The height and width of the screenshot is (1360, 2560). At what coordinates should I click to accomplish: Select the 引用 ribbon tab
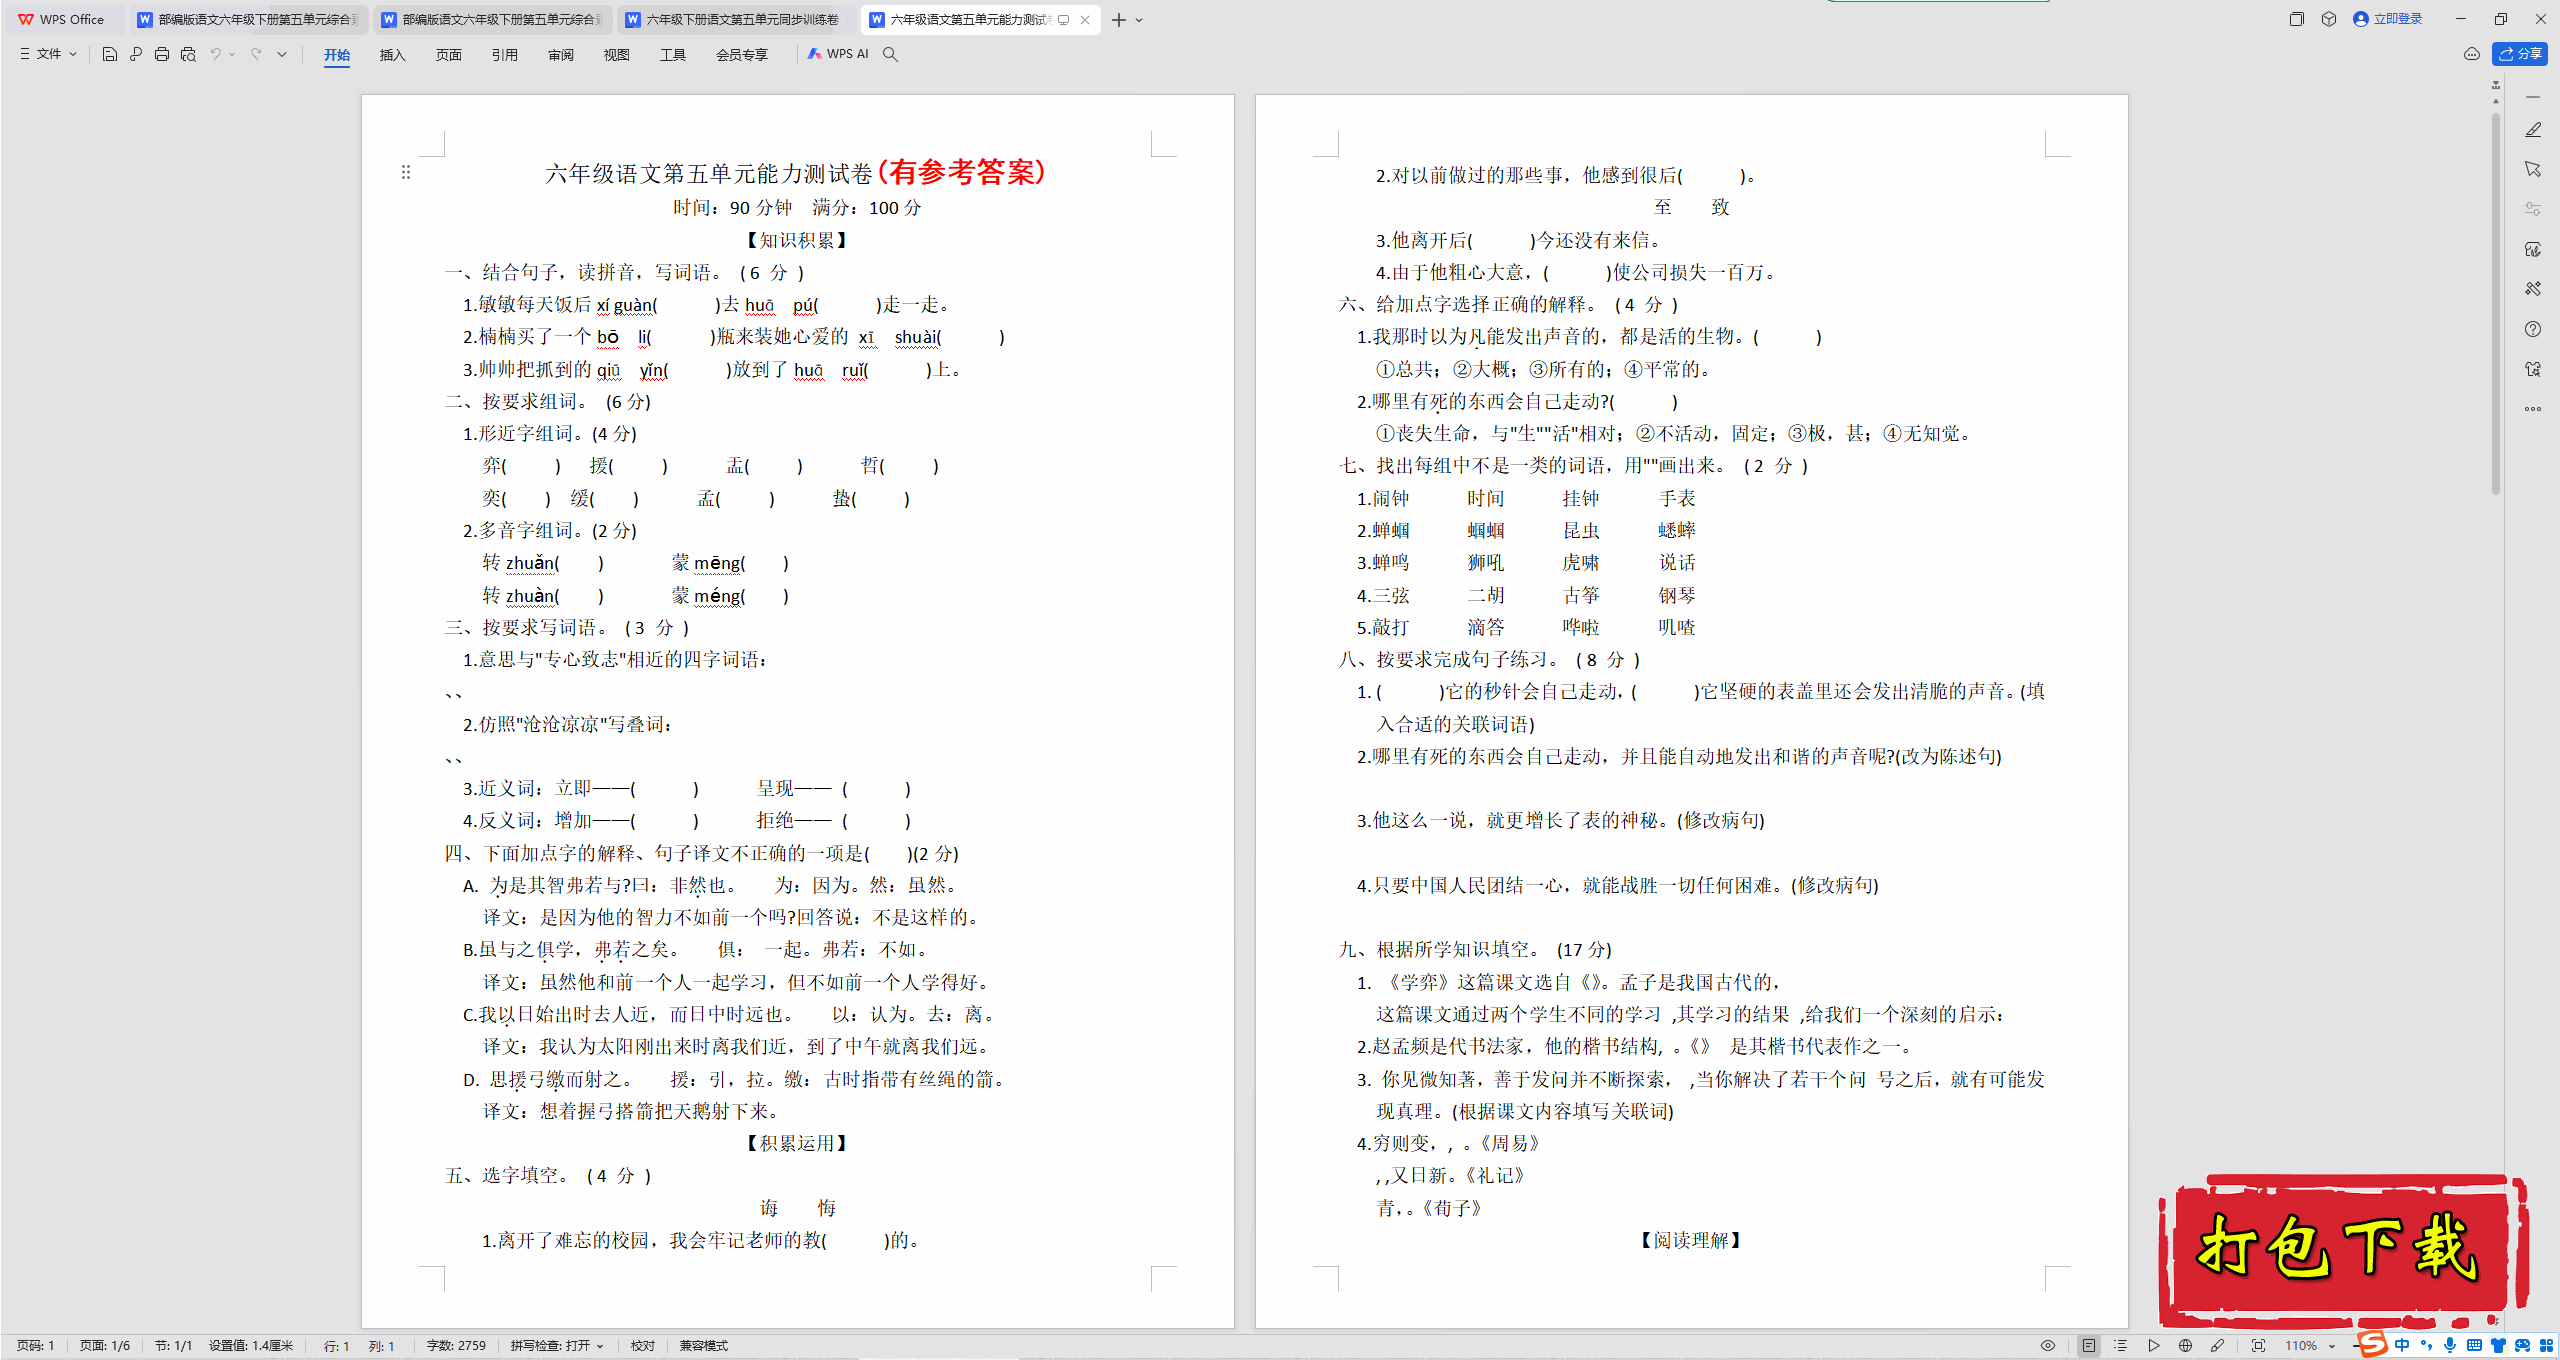tap(505, 55)
